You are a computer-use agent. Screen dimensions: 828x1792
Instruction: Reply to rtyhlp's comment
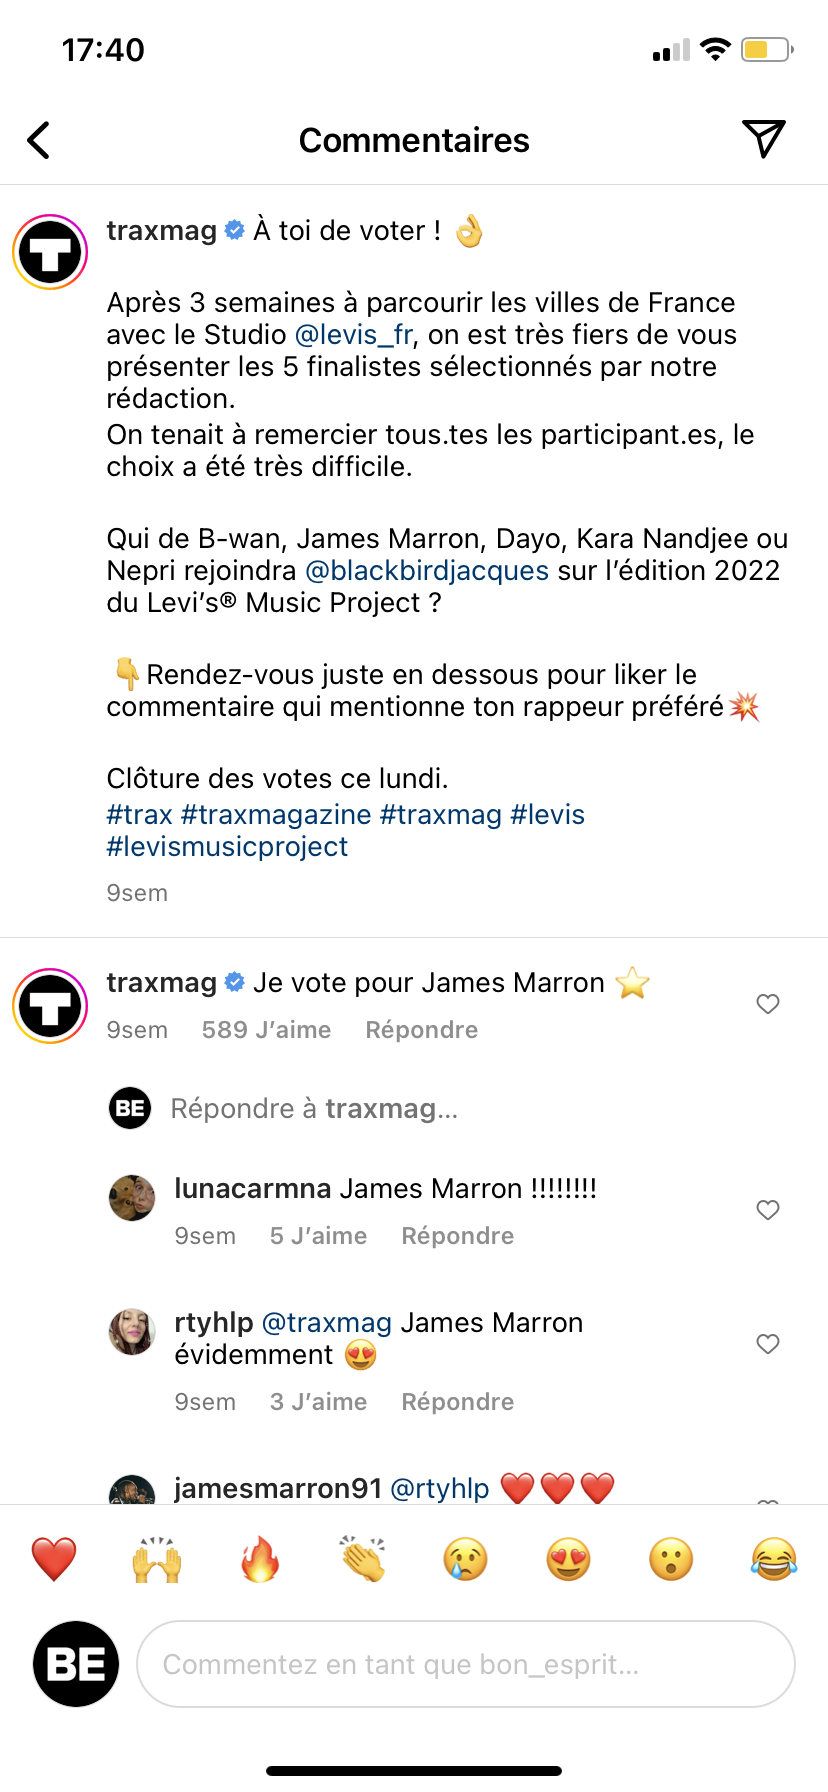(457, 1402)
